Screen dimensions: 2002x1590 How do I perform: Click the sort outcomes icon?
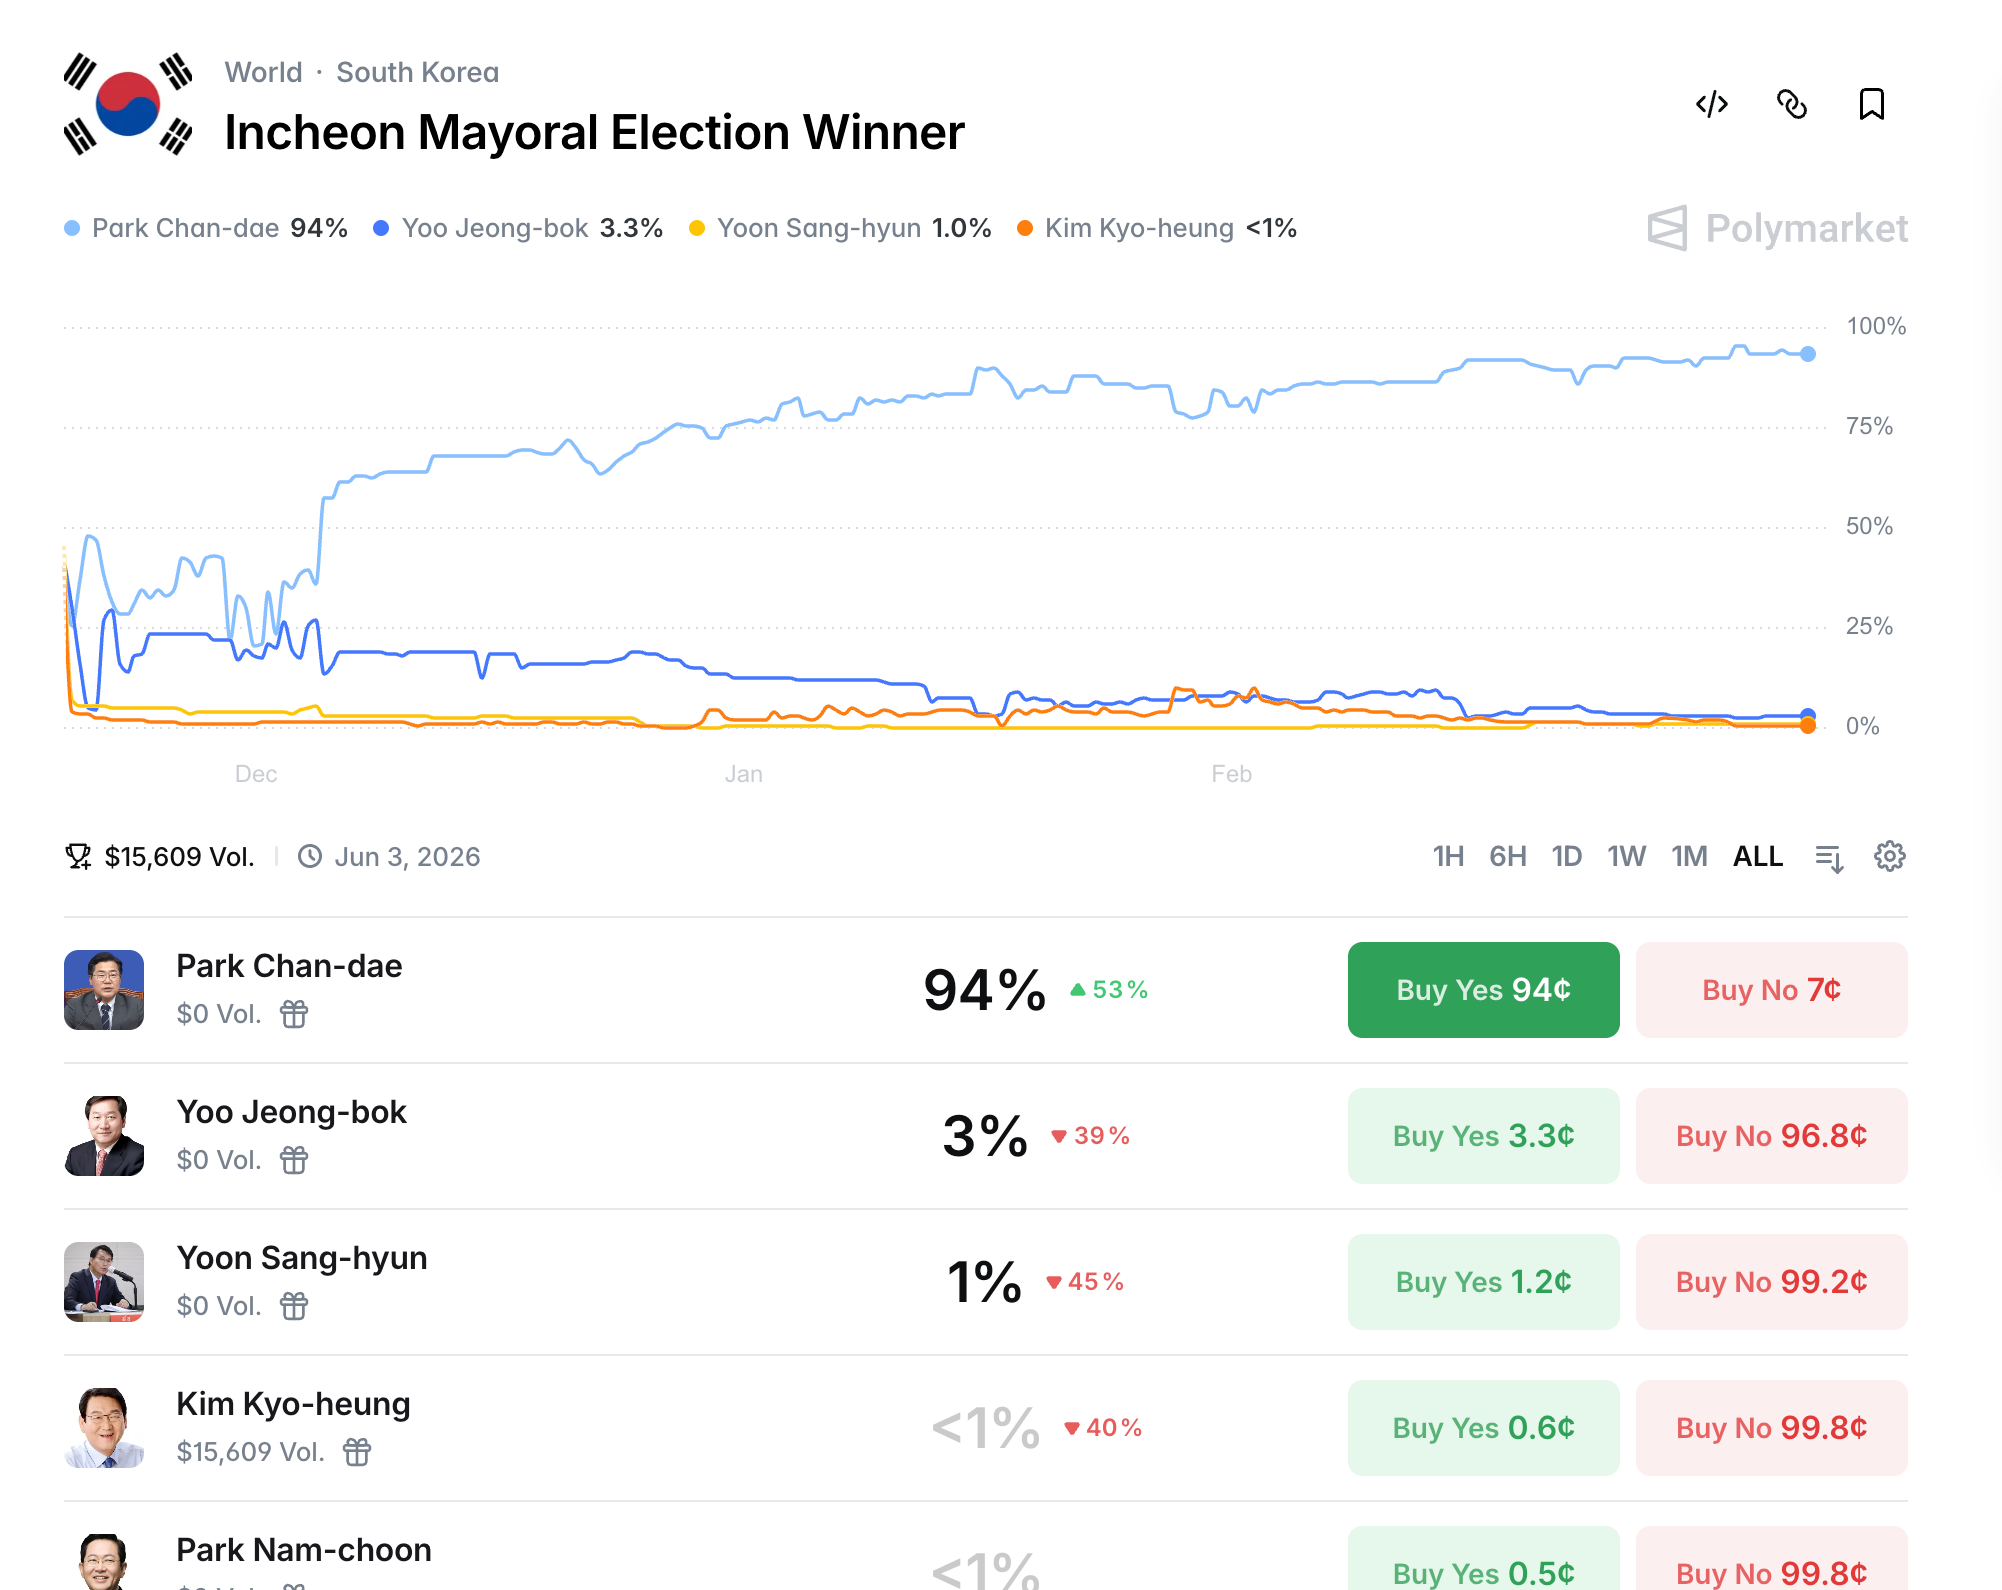[1829, 857]
